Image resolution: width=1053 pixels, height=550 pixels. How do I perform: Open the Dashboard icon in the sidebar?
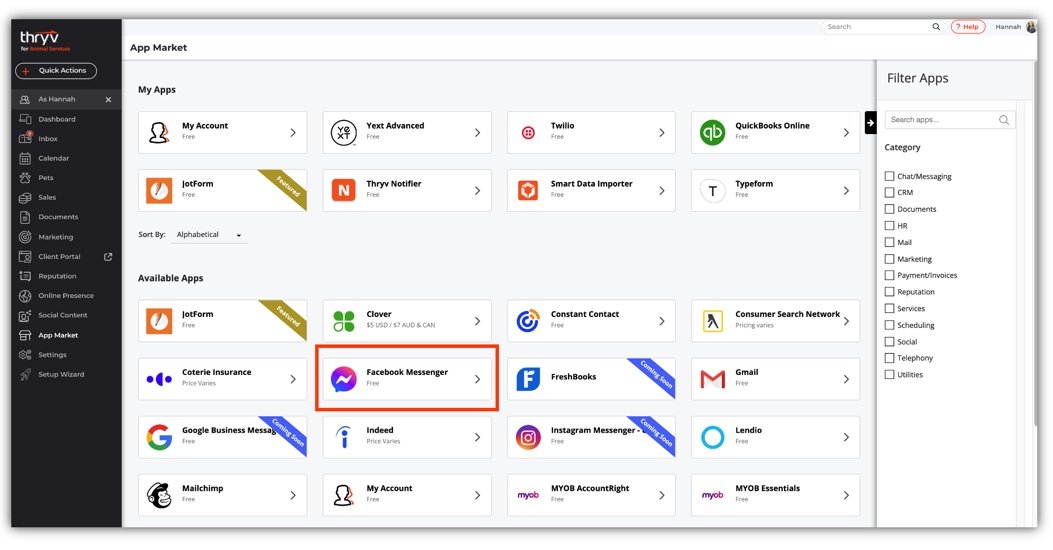(25, 119)
